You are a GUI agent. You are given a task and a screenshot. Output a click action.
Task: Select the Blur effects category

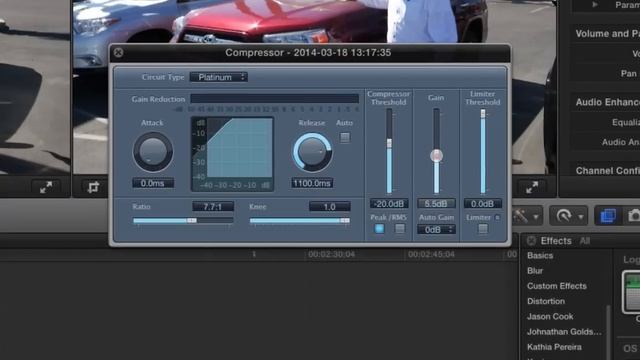(535, 271)
